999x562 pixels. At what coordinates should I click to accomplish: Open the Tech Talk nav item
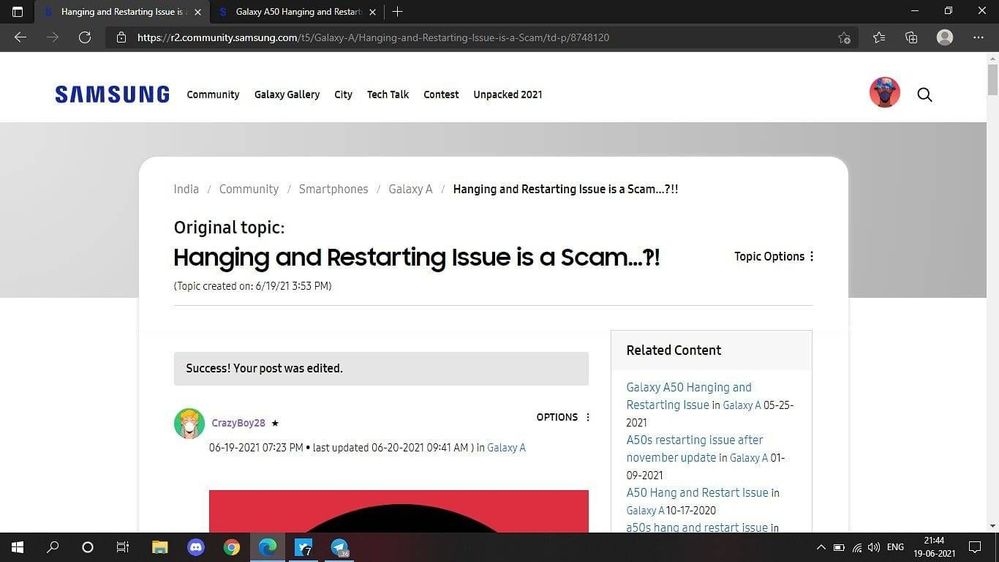387,94
